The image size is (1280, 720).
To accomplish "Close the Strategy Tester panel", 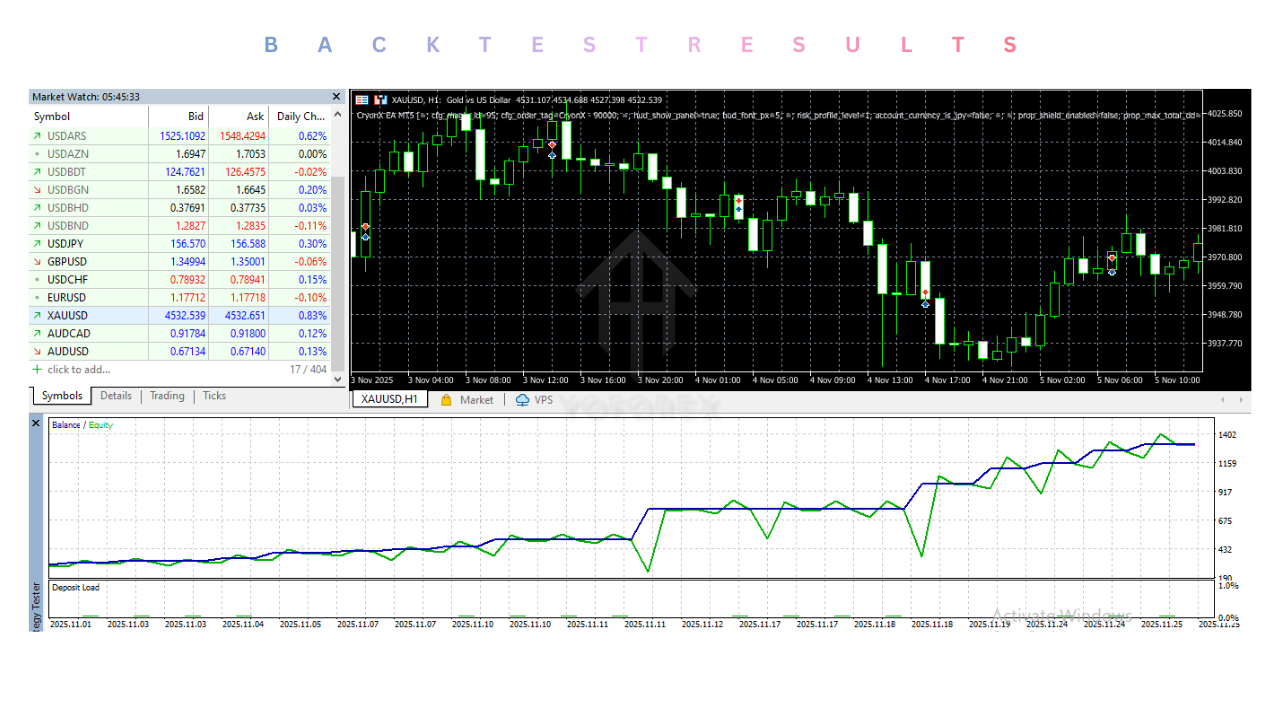I will (x=36, y=424).
